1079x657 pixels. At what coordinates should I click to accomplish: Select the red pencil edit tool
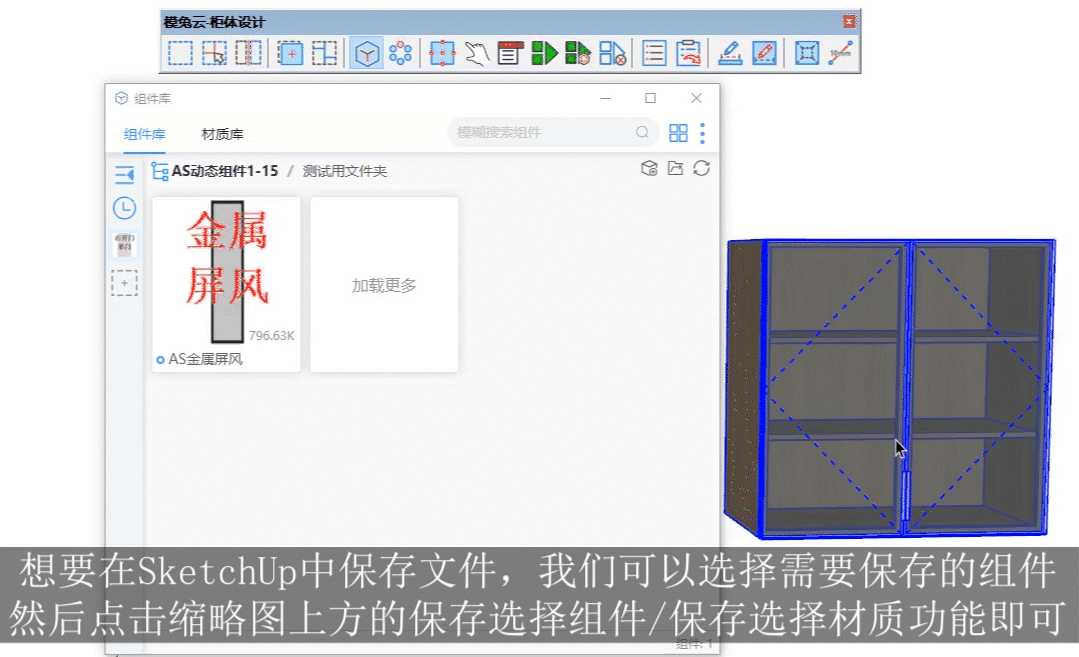[x=764, y=53]
